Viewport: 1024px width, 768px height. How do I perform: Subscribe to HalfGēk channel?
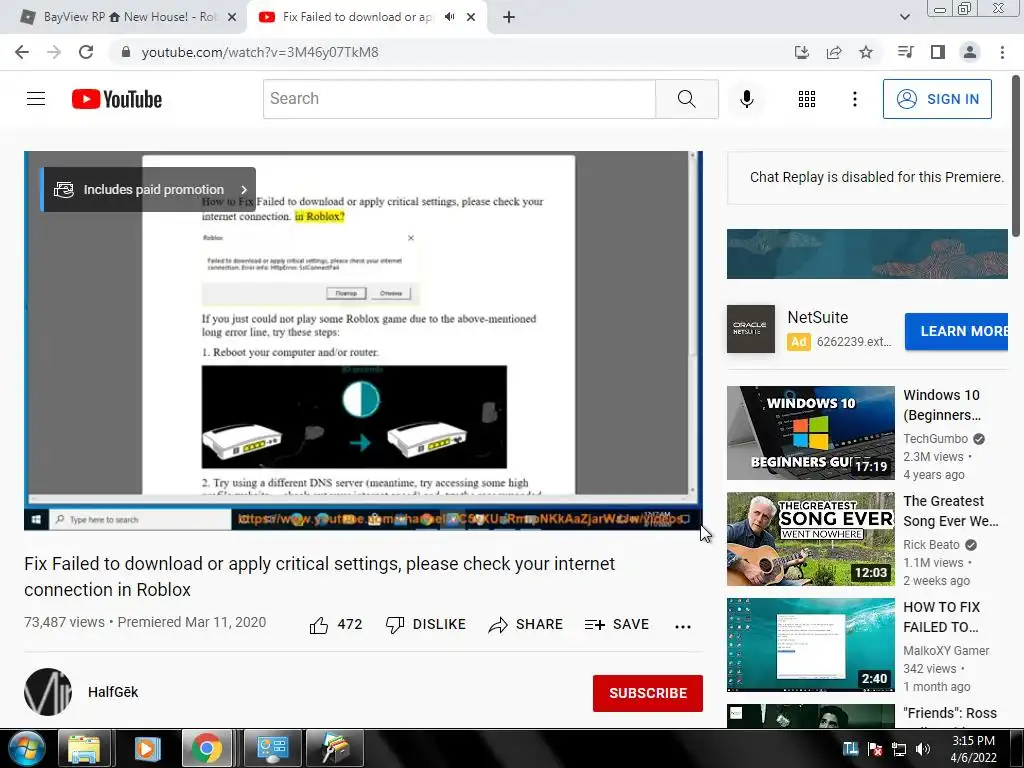648,693
